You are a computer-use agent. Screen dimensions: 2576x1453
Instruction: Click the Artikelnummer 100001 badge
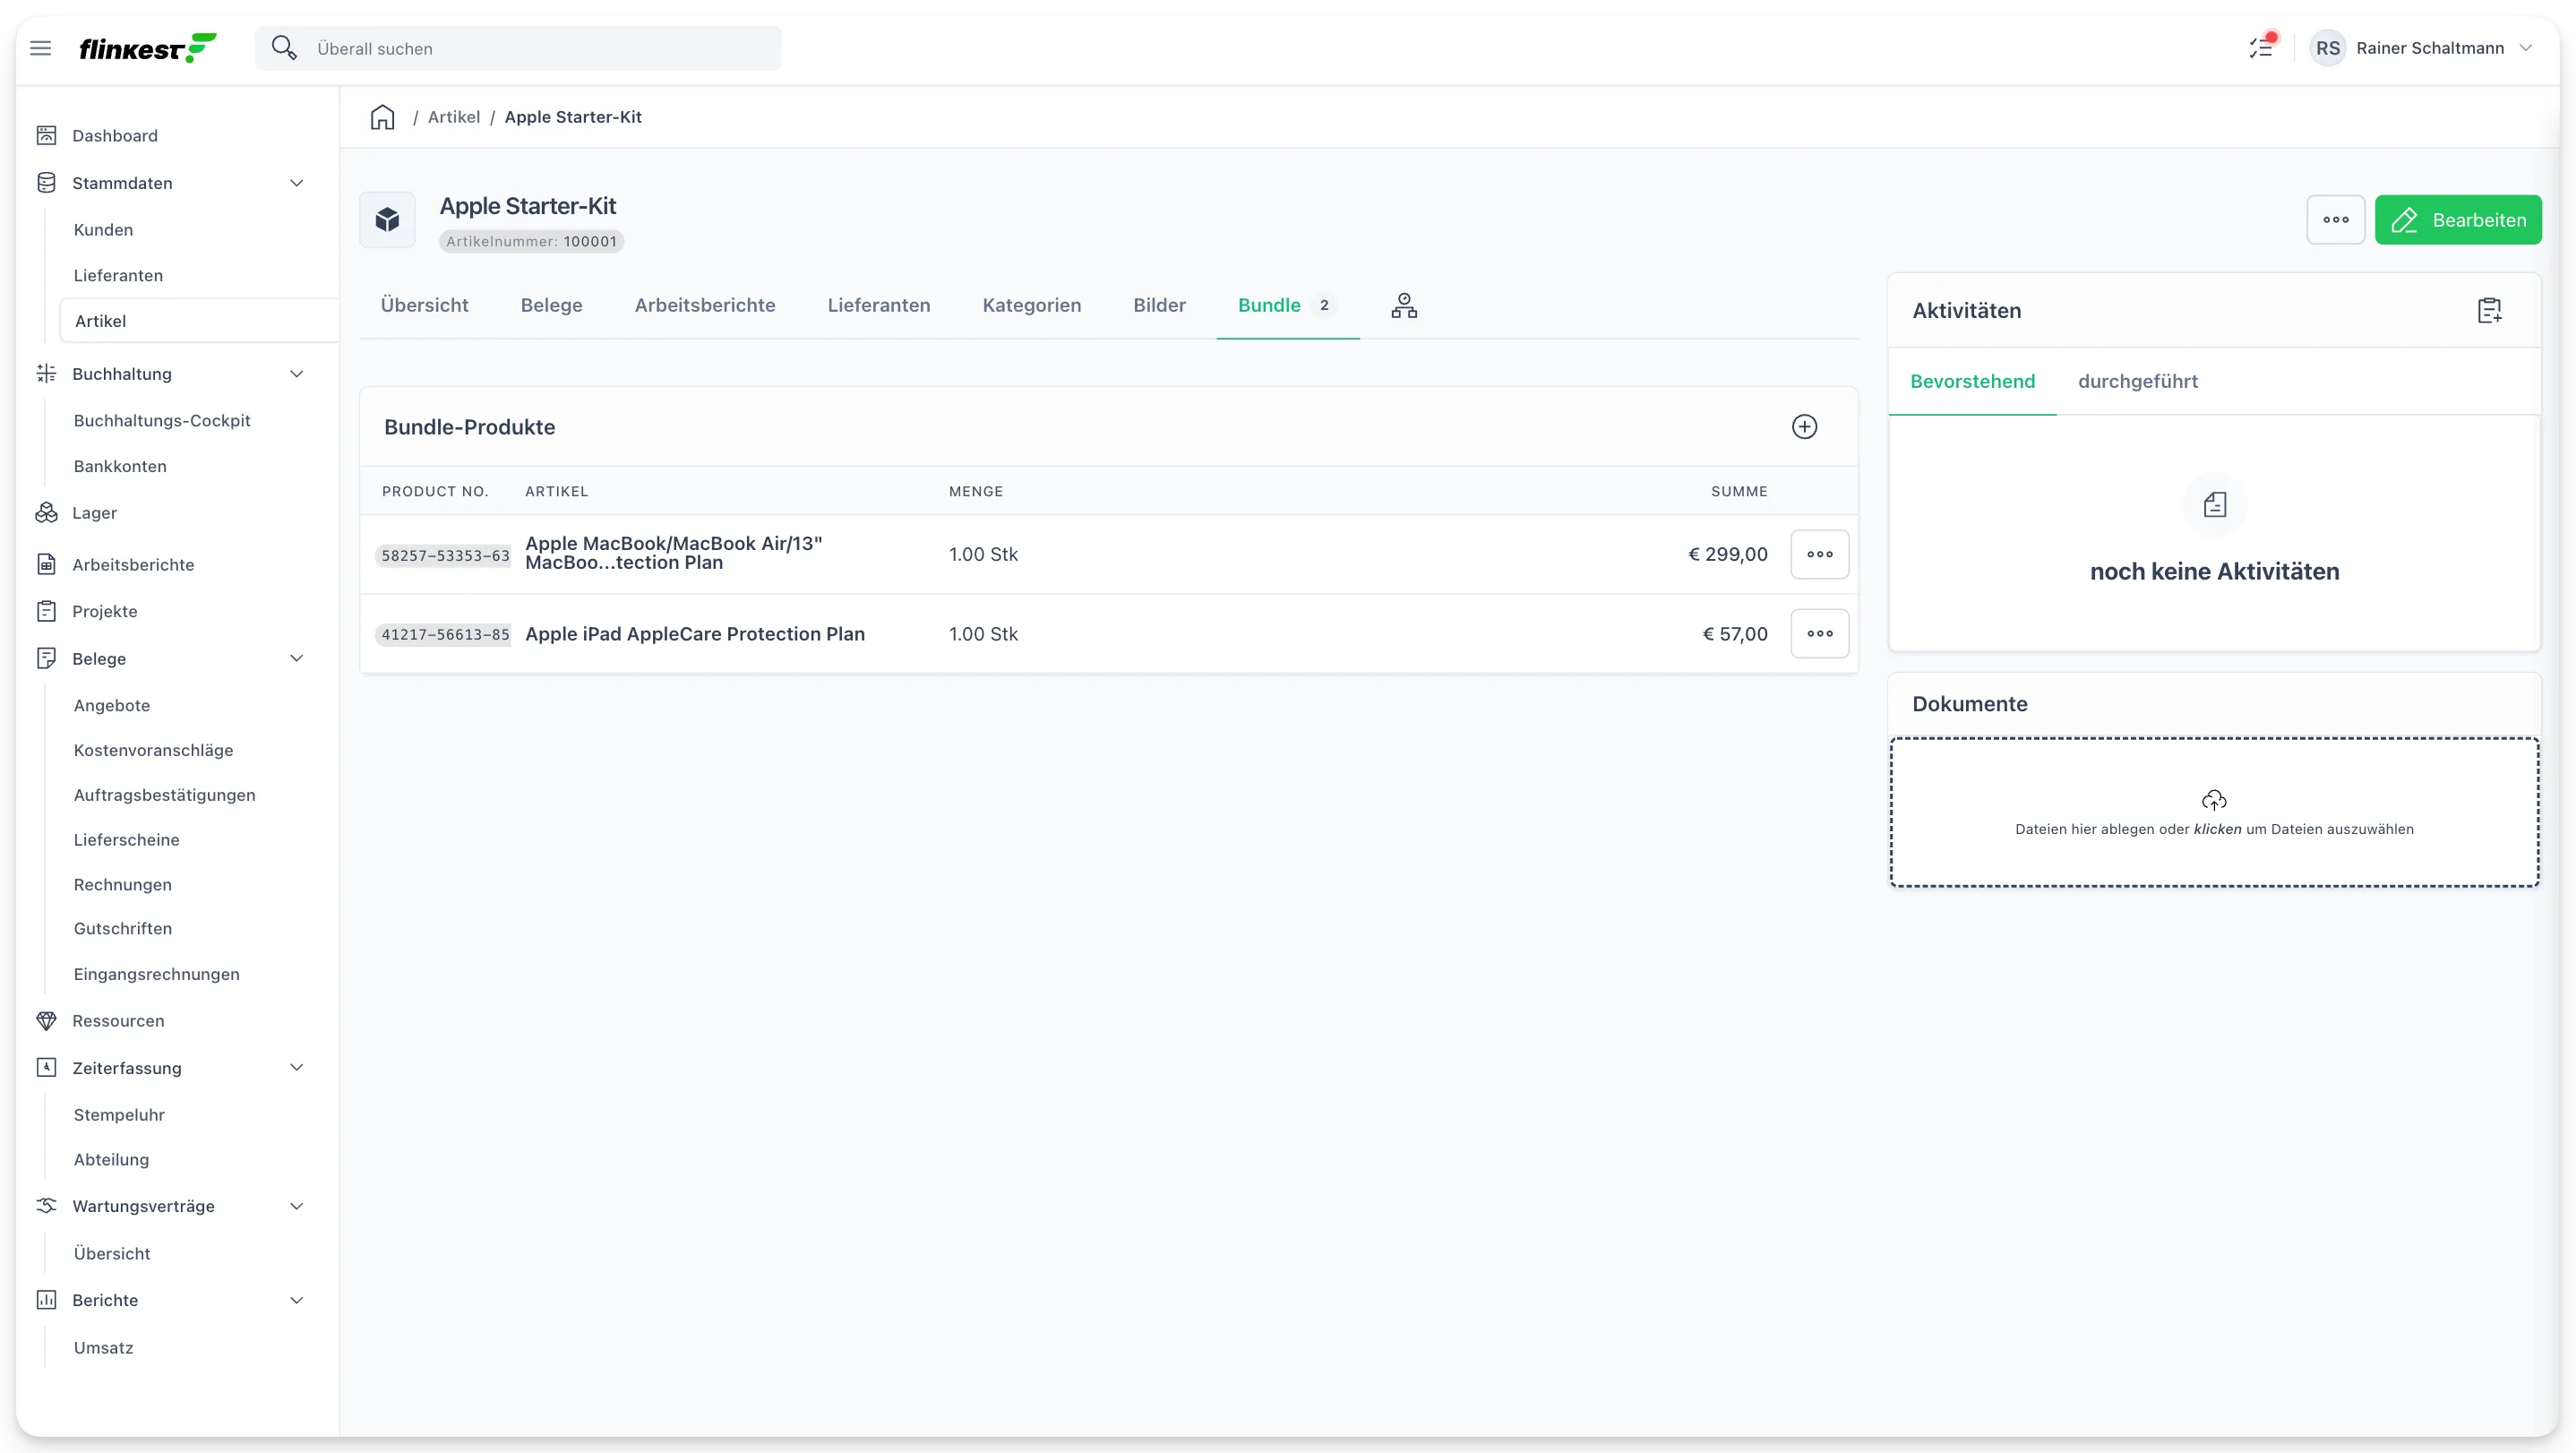[531, 241]
